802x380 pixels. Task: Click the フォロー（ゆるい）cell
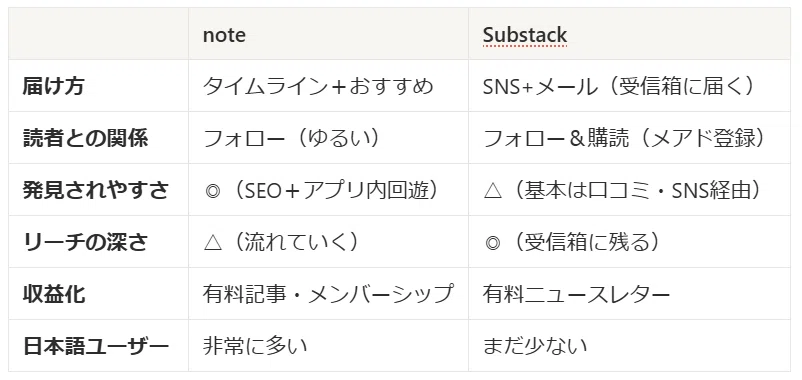[328, 138]
